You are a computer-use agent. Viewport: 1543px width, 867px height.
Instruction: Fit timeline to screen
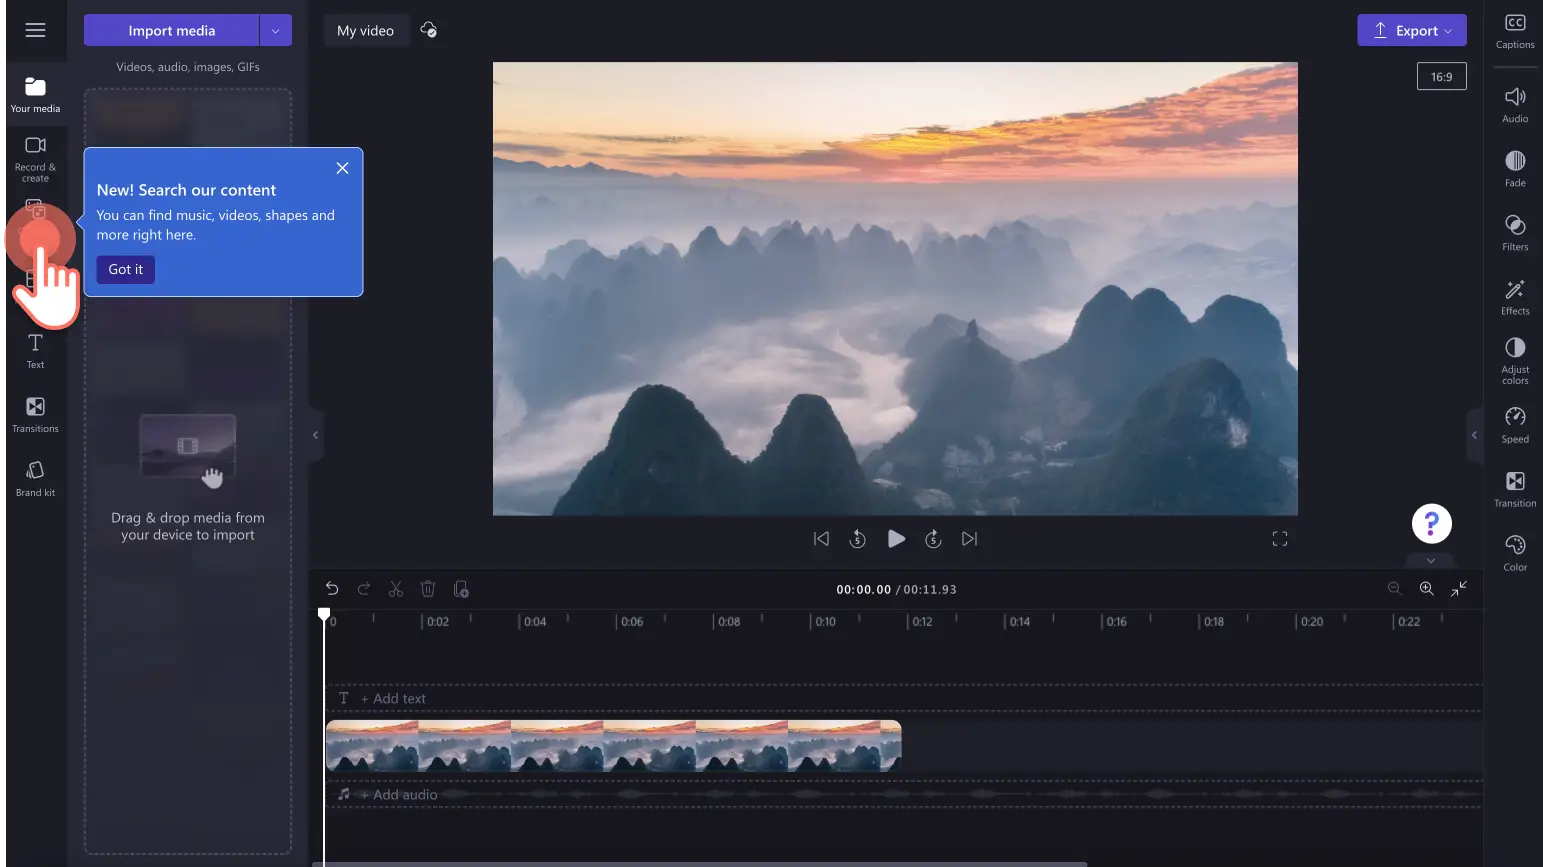(x=1459, y=589)
